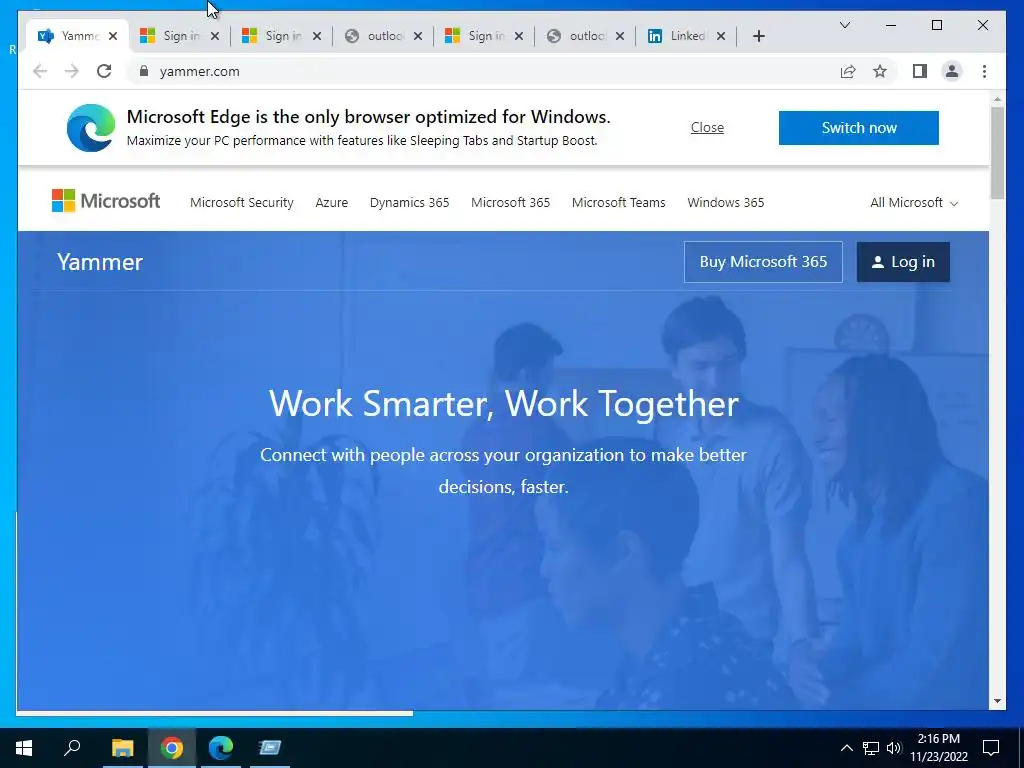
Task: Open File Explorer from the taskbar
Action: (x=122, y=748)
